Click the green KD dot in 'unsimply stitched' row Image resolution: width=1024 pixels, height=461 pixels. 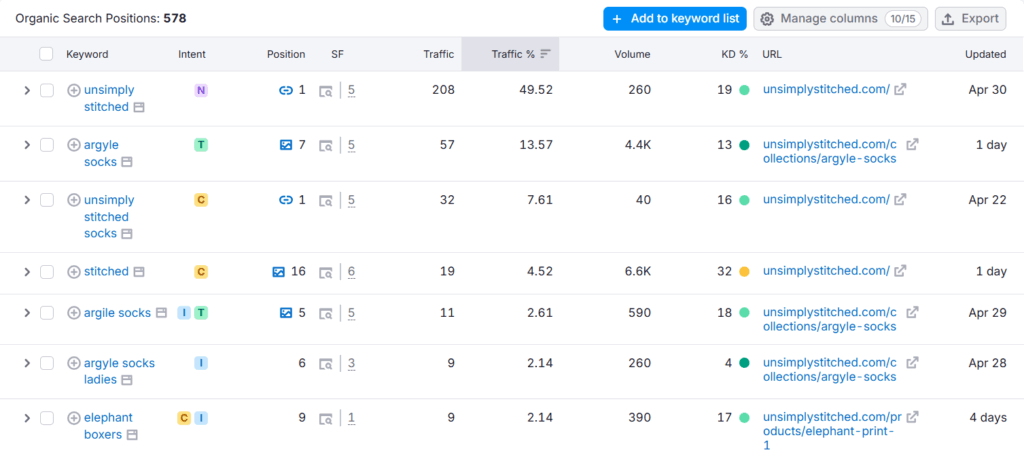[x=744, y=90]
